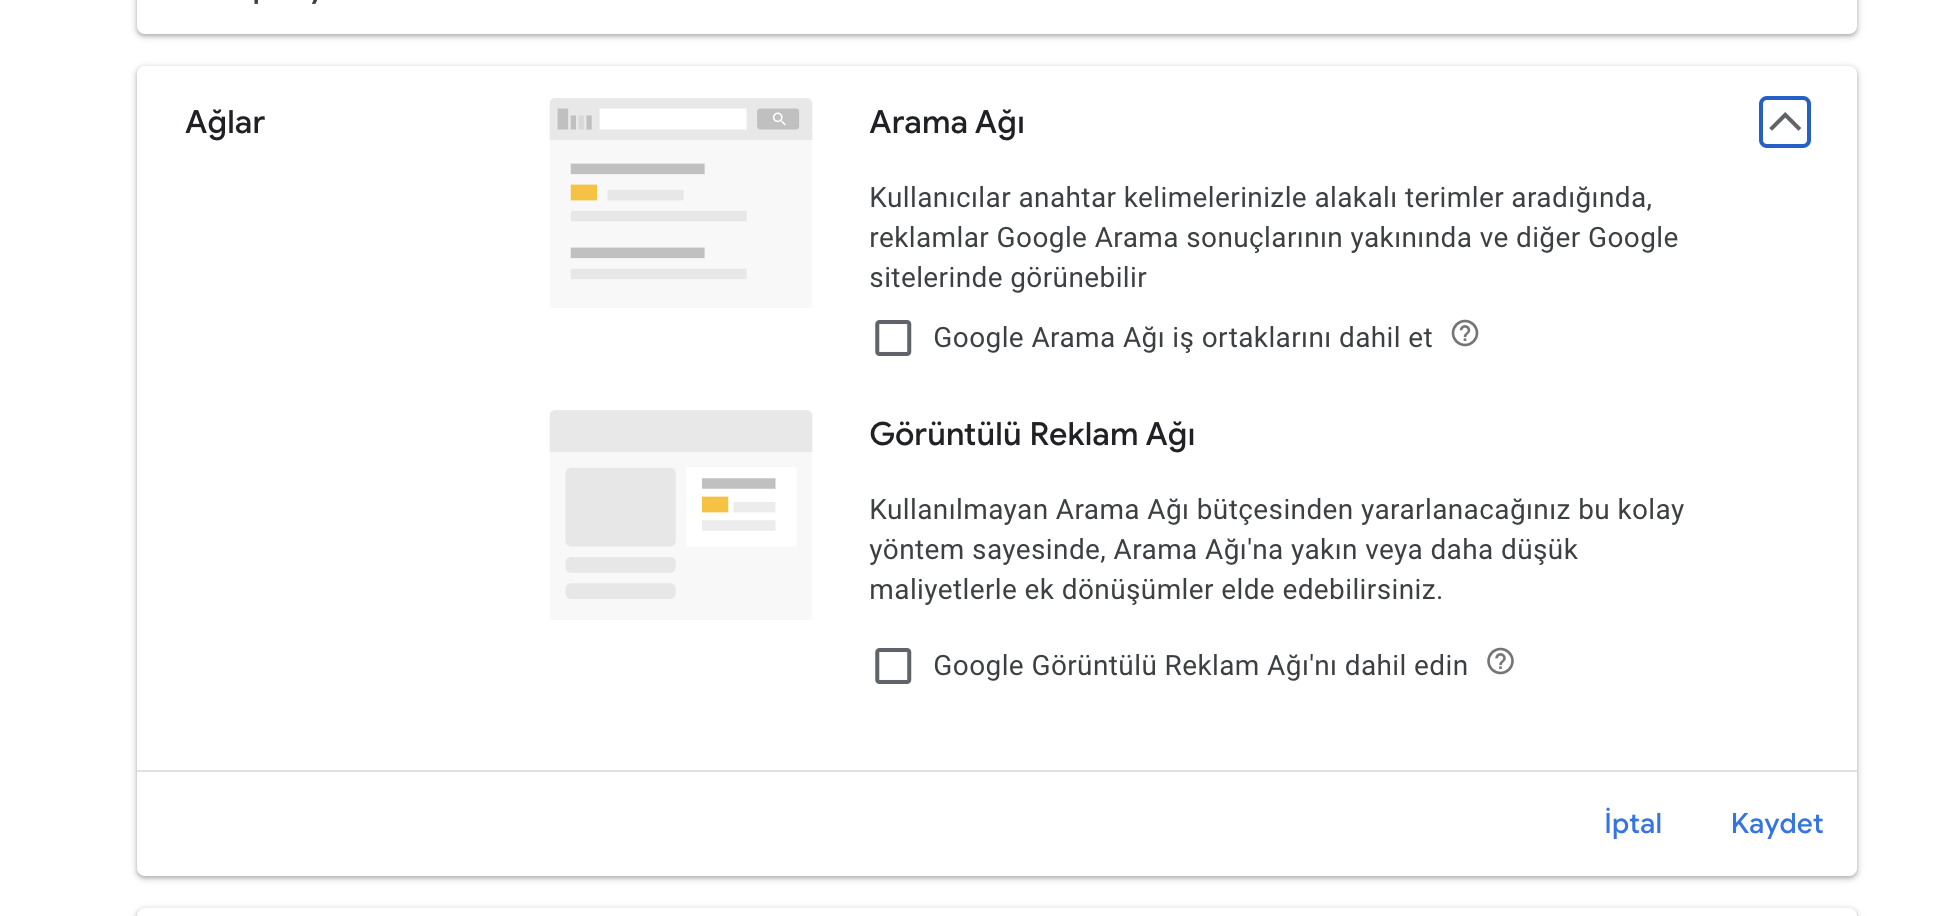
Task: Click the Arama Ağı heading
Action: [x=947, y=123]
